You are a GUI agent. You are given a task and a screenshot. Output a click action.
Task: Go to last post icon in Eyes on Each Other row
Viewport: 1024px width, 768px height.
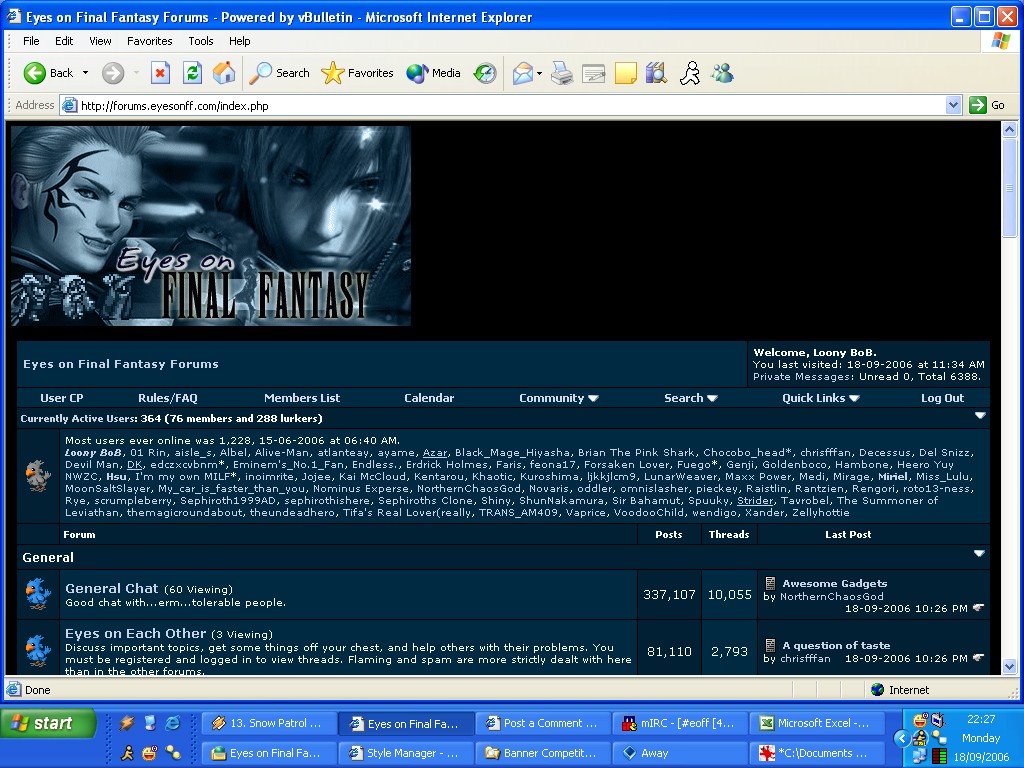click(978, 658)
